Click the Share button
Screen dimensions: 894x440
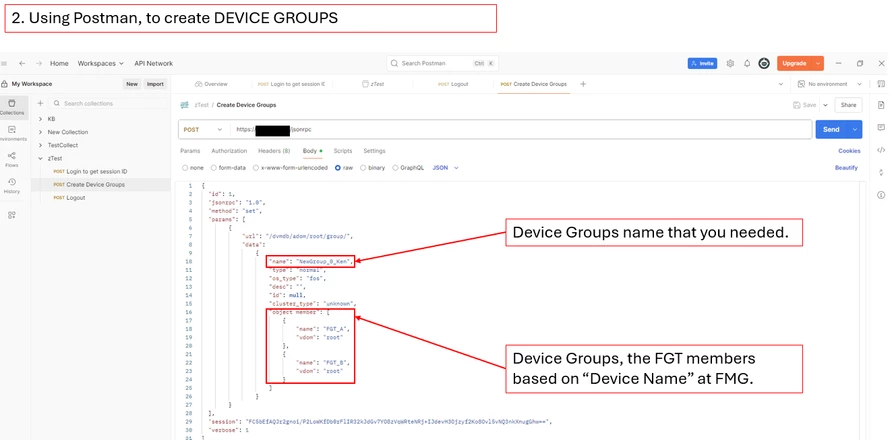pyautogui.click(x=848, y=105)
